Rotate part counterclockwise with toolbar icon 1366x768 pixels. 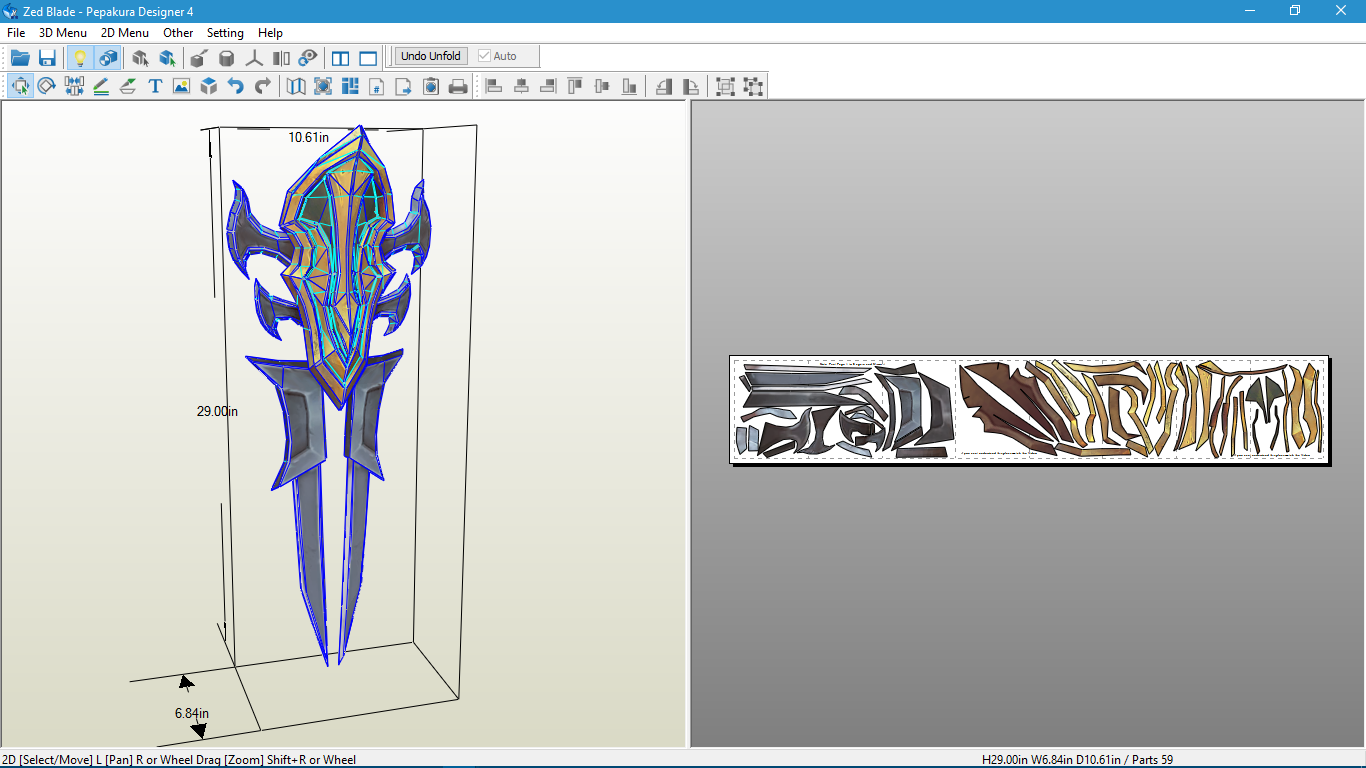(664, 86)
